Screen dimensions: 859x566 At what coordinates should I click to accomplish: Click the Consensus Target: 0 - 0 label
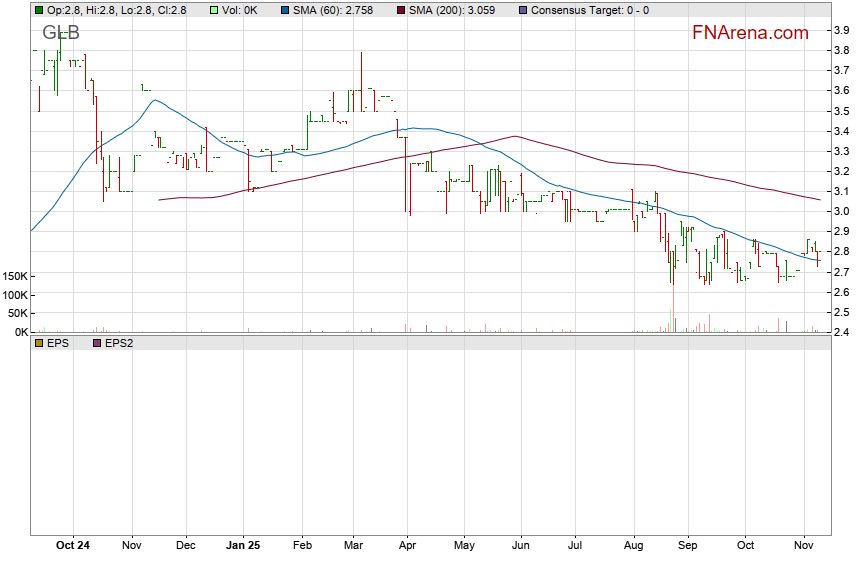(x=589, y=10)
